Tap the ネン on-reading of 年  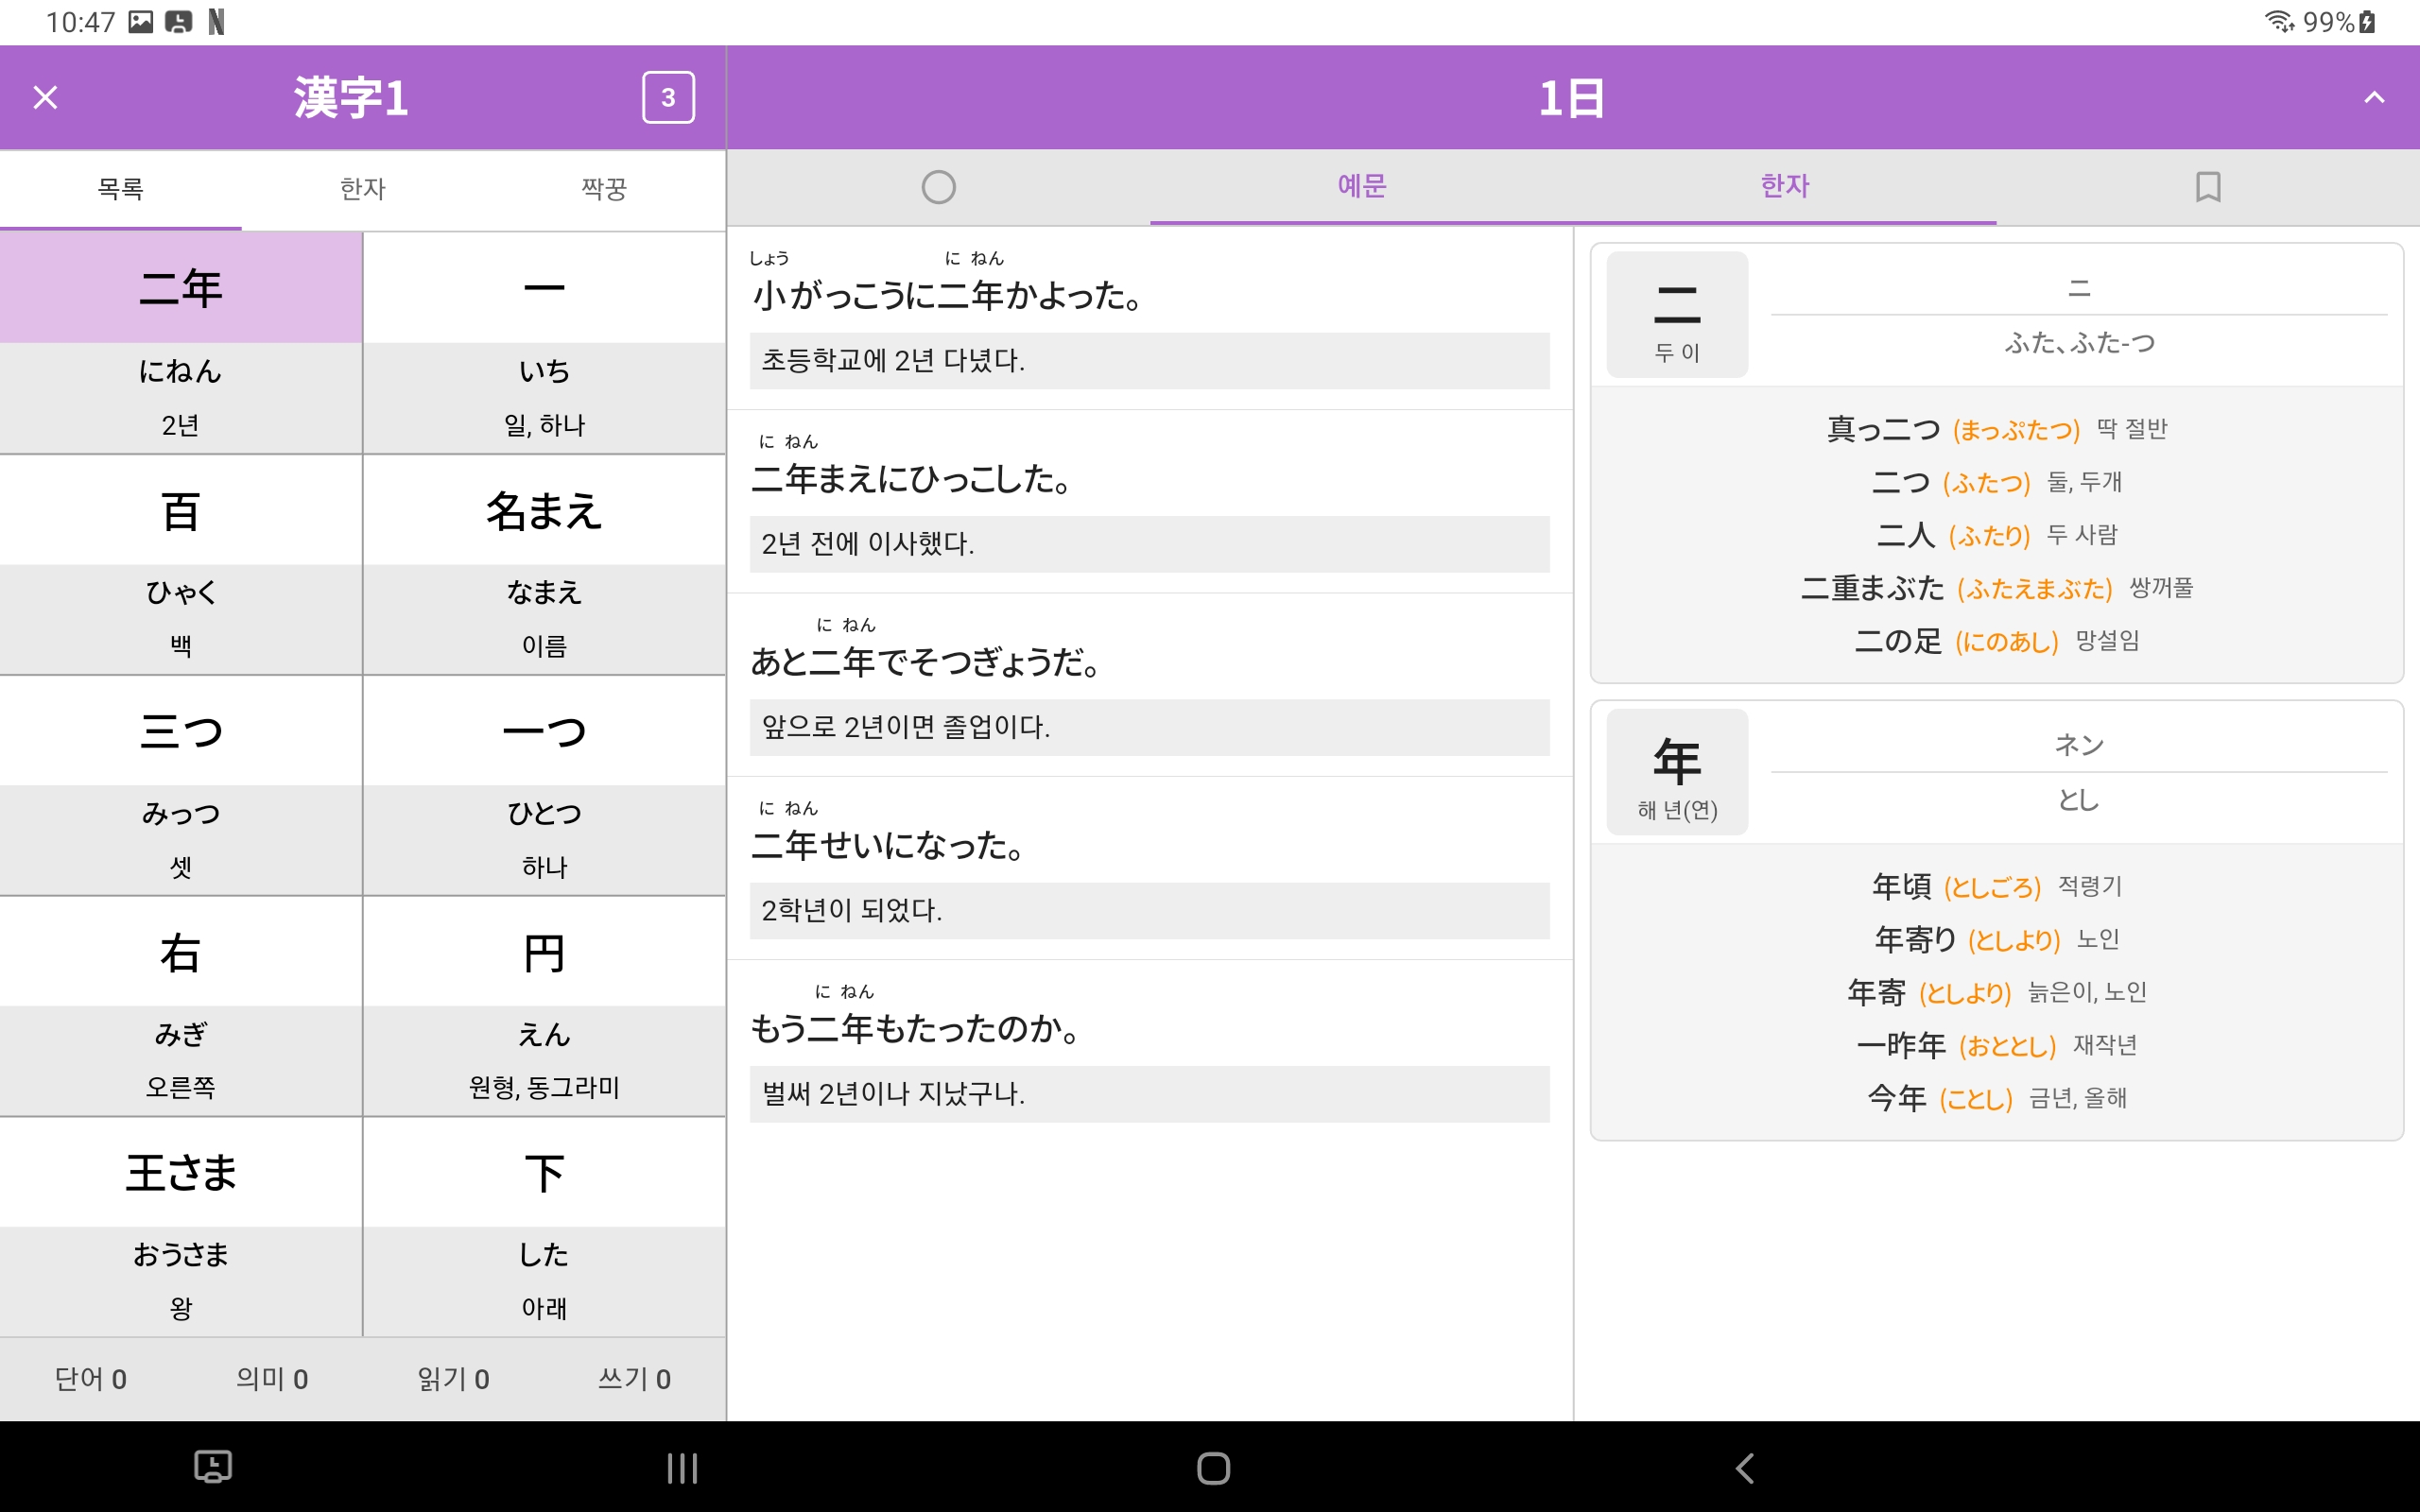(2079, 745)
